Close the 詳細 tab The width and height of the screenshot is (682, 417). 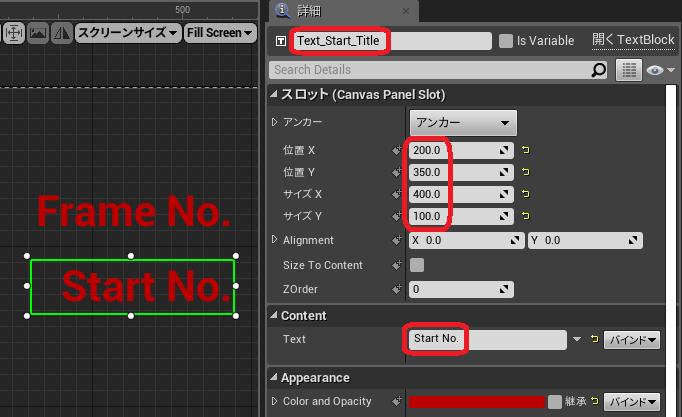pyautogui.click(x=406, y=11)
